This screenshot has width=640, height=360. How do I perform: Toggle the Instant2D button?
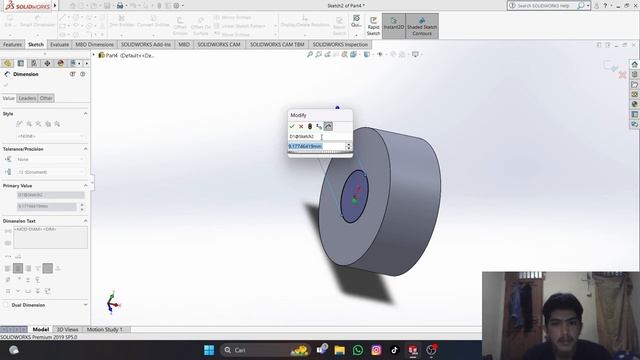[393, 26]
